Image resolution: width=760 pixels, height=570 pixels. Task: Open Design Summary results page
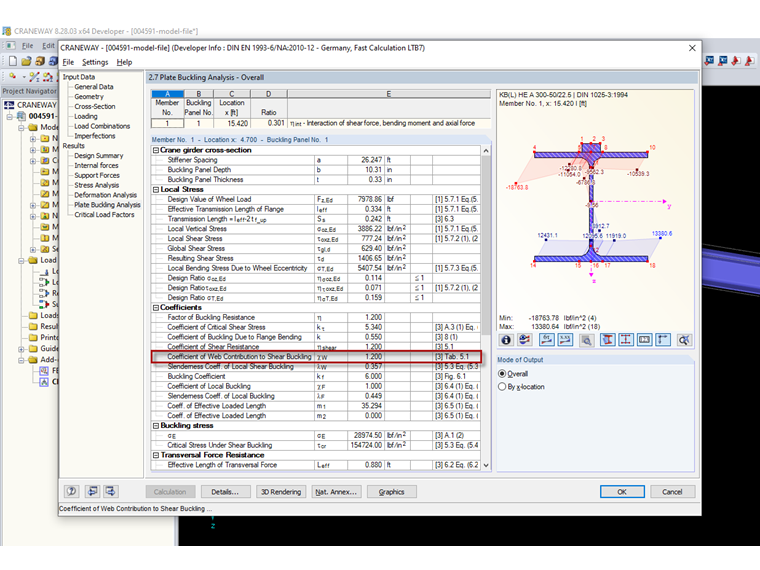click(98, 156)
